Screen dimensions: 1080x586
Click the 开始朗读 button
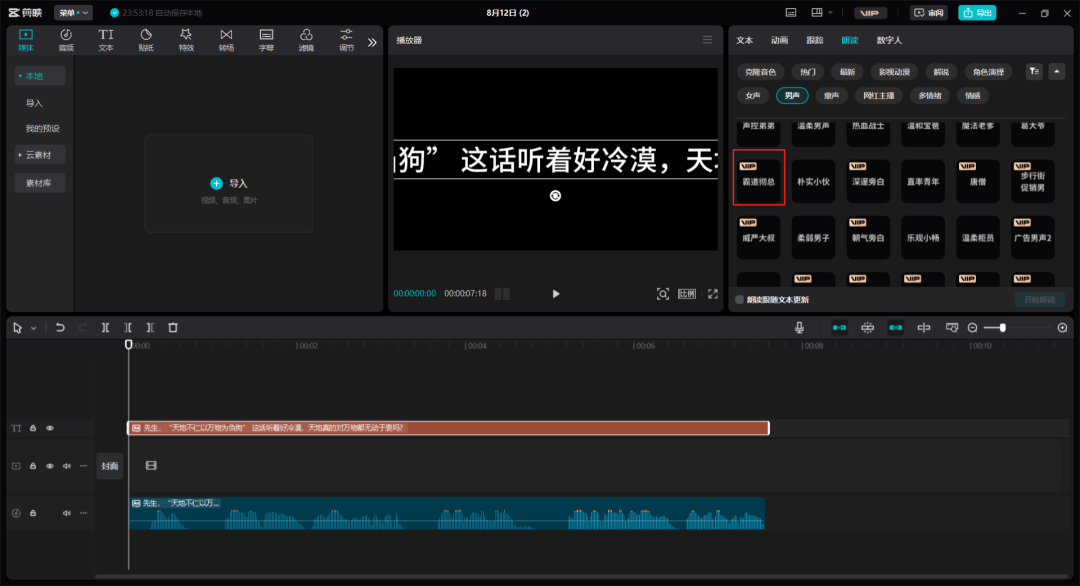(1039, 300)
